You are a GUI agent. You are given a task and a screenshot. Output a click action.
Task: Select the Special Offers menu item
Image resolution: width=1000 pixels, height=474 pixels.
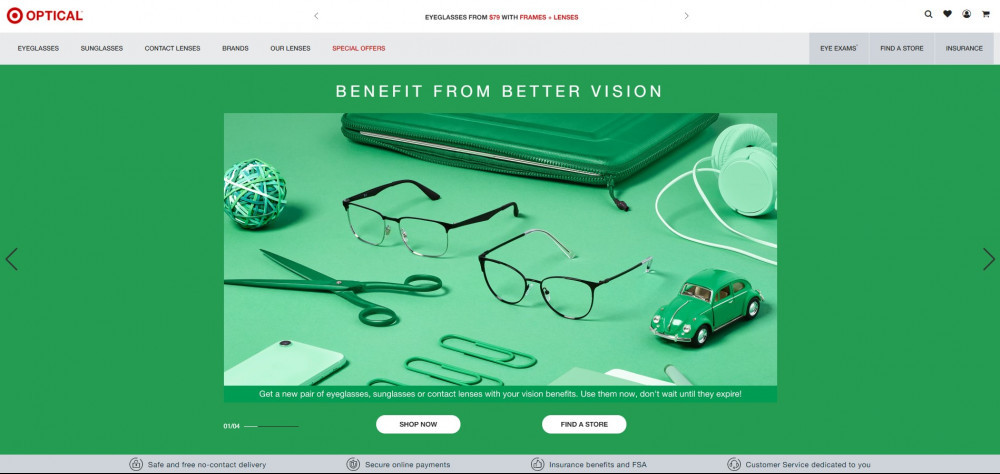(x=358, y=48)
